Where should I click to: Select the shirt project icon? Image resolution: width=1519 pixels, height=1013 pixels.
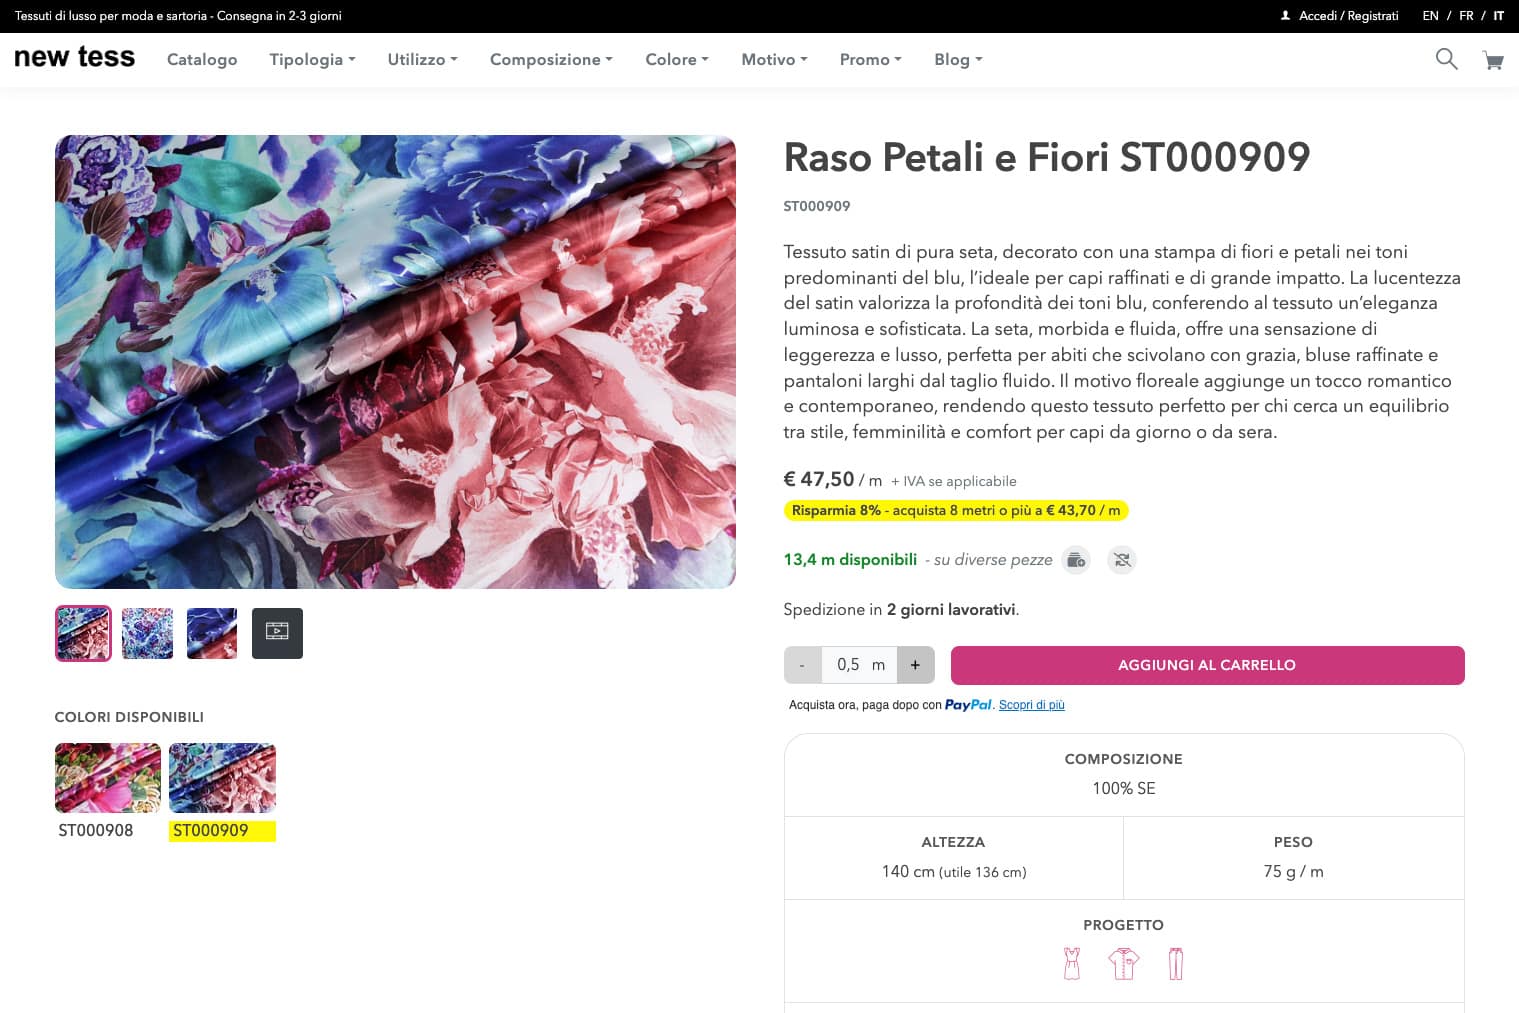(x=1123, y=963)
